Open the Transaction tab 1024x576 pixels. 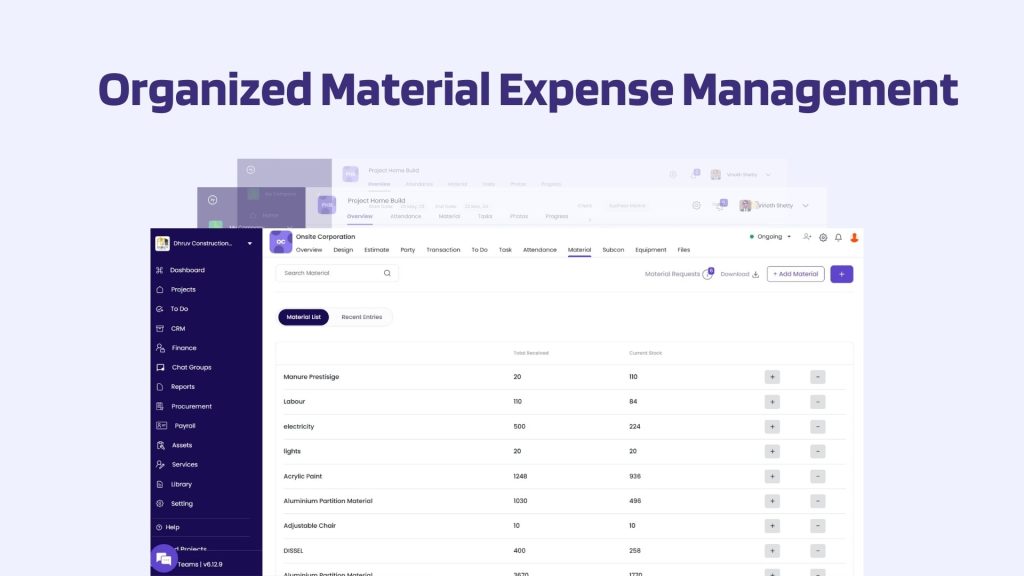(x=443, y=250)
